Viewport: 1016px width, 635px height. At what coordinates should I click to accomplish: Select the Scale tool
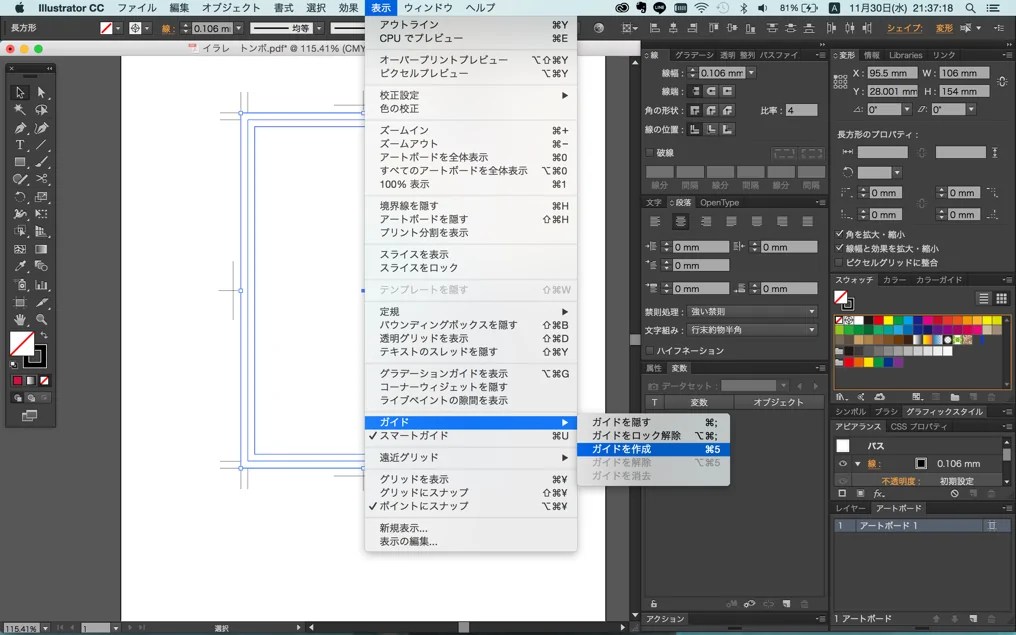pyautogui.click(x=41, y=197)
